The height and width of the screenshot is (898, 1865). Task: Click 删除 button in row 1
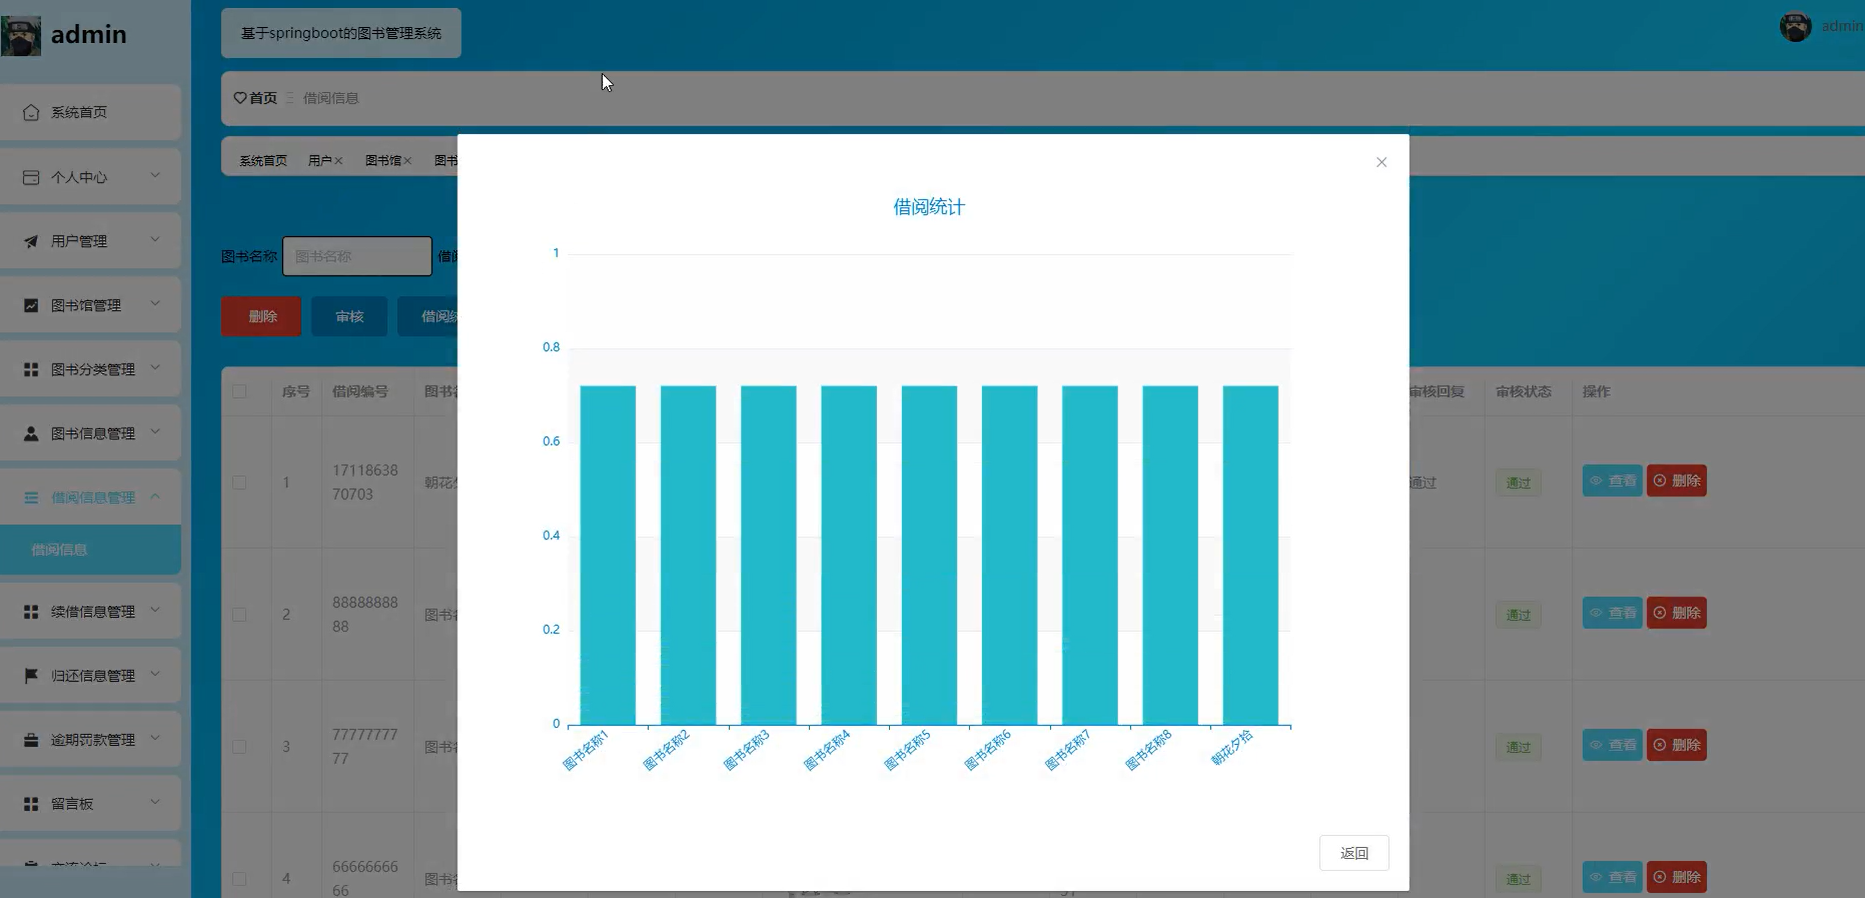tap(1677, 481)
